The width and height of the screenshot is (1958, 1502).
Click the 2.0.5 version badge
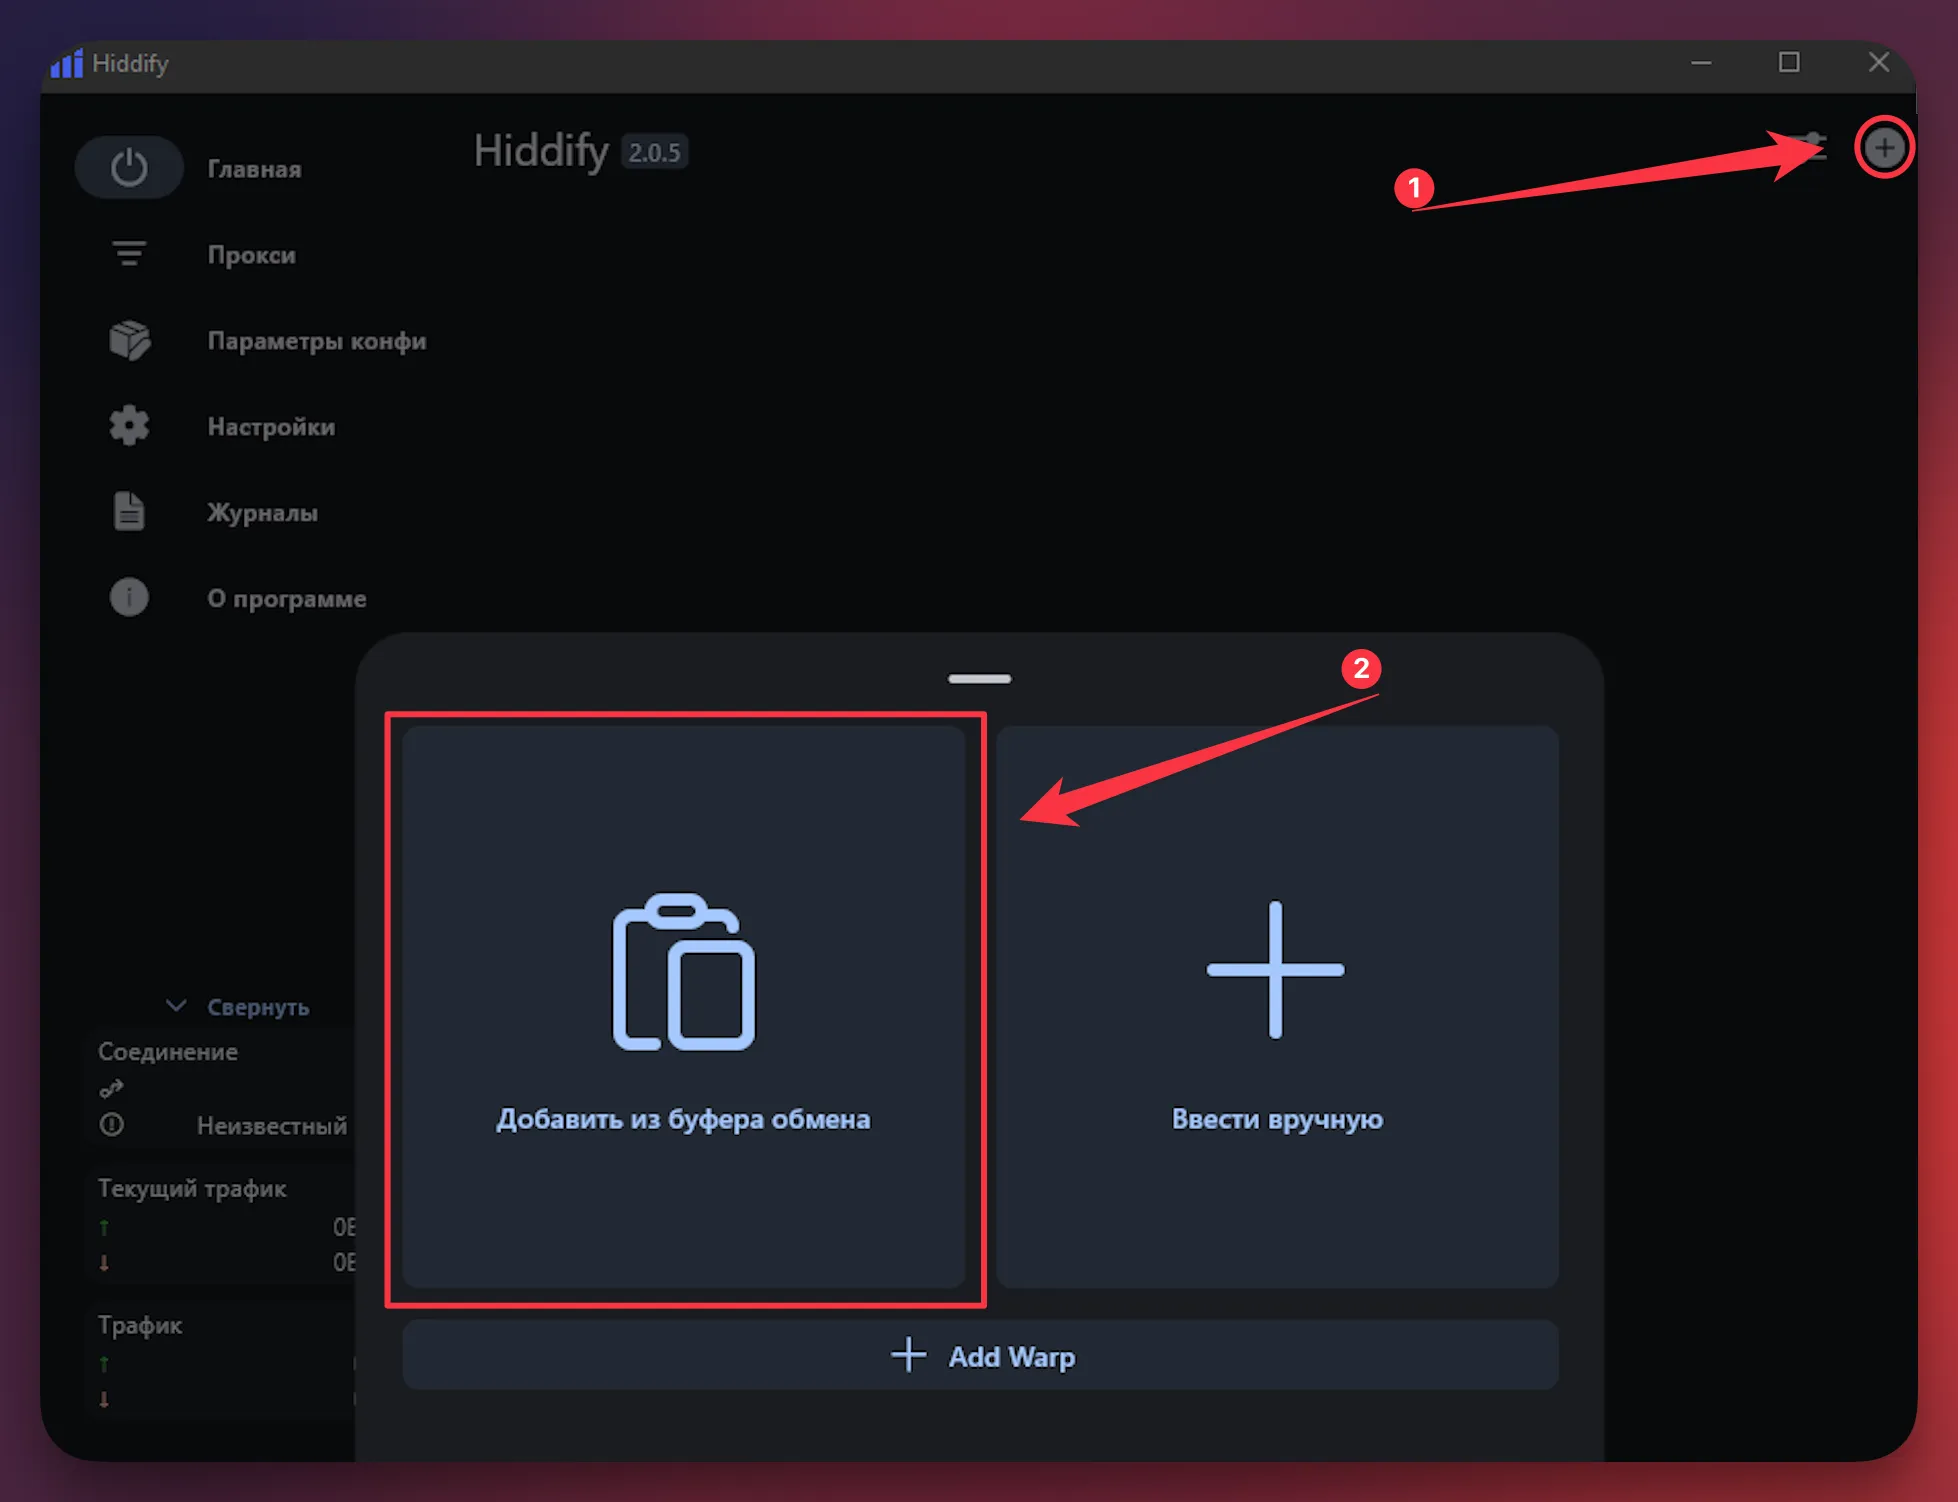click(654, 152)
